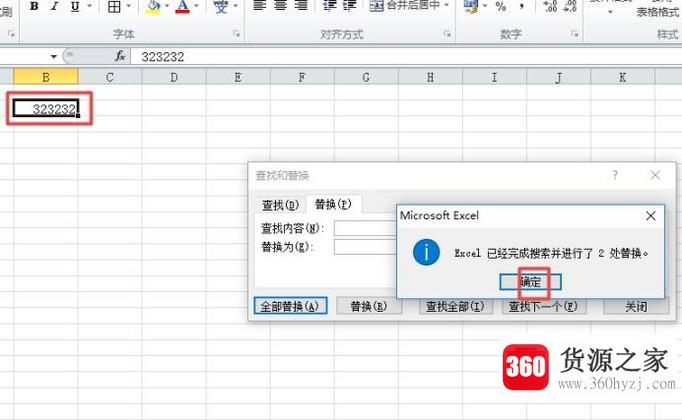
Task: Switch to 查找(D) tab
Action: point(280,205)
